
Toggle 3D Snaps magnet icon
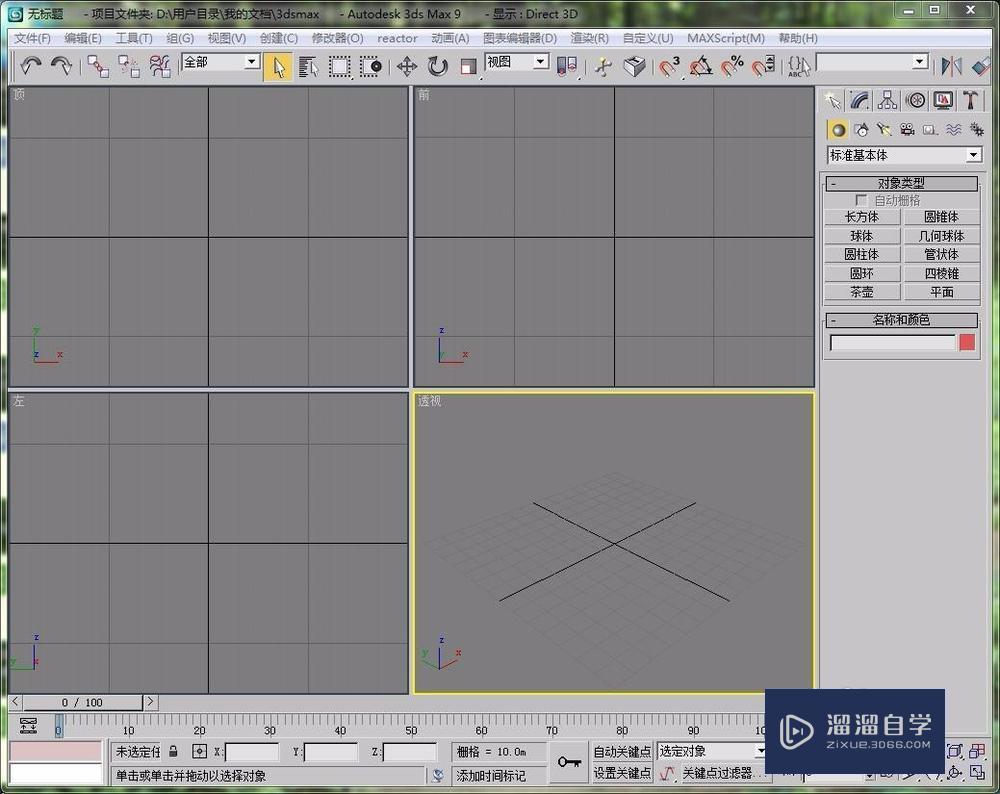pyautogui.click(x=670, y=66)
